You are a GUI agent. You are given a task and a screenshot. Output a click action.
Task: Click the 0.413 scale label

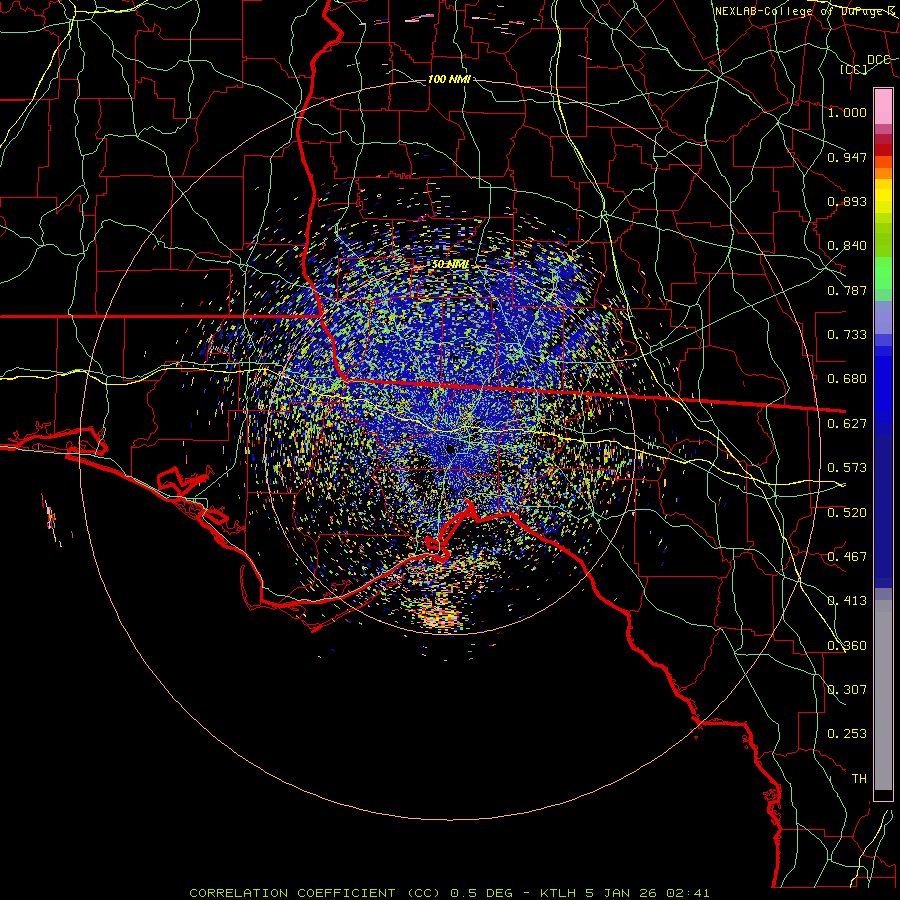(x=847, y=601)
